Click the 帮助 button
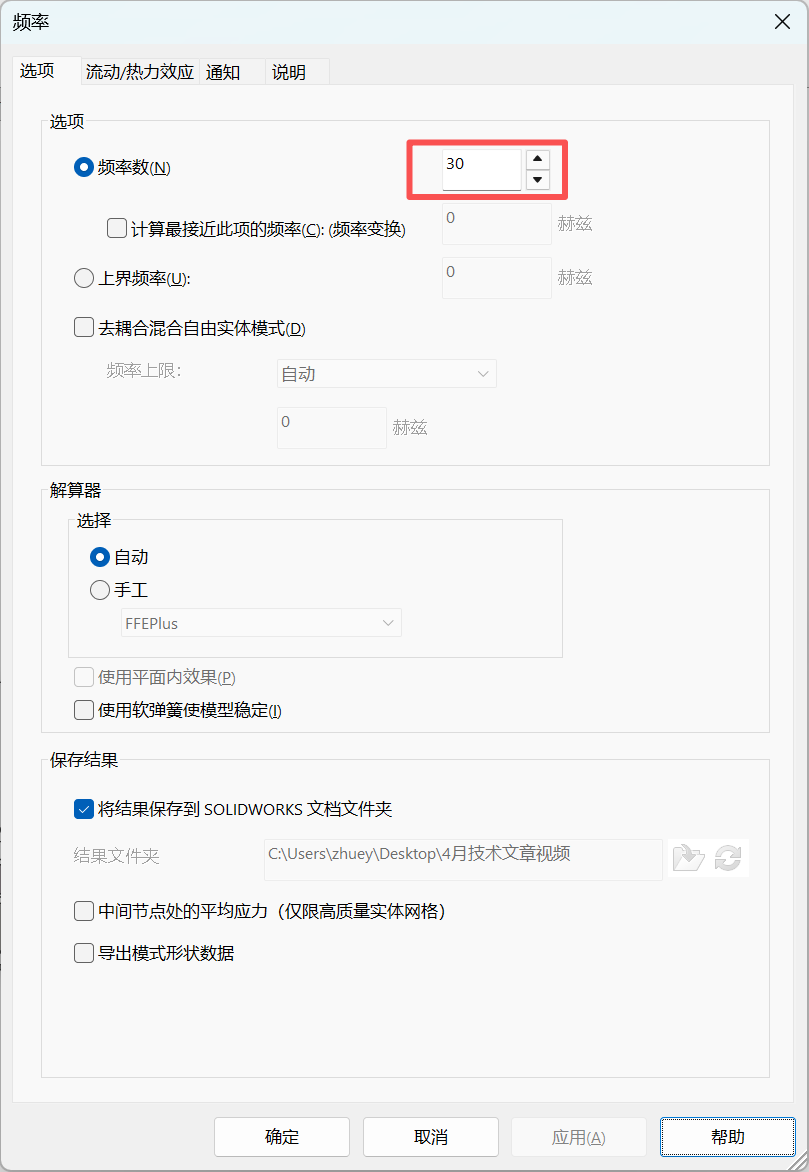This screenshot has width=809, height=1172. pos(728,1137)
